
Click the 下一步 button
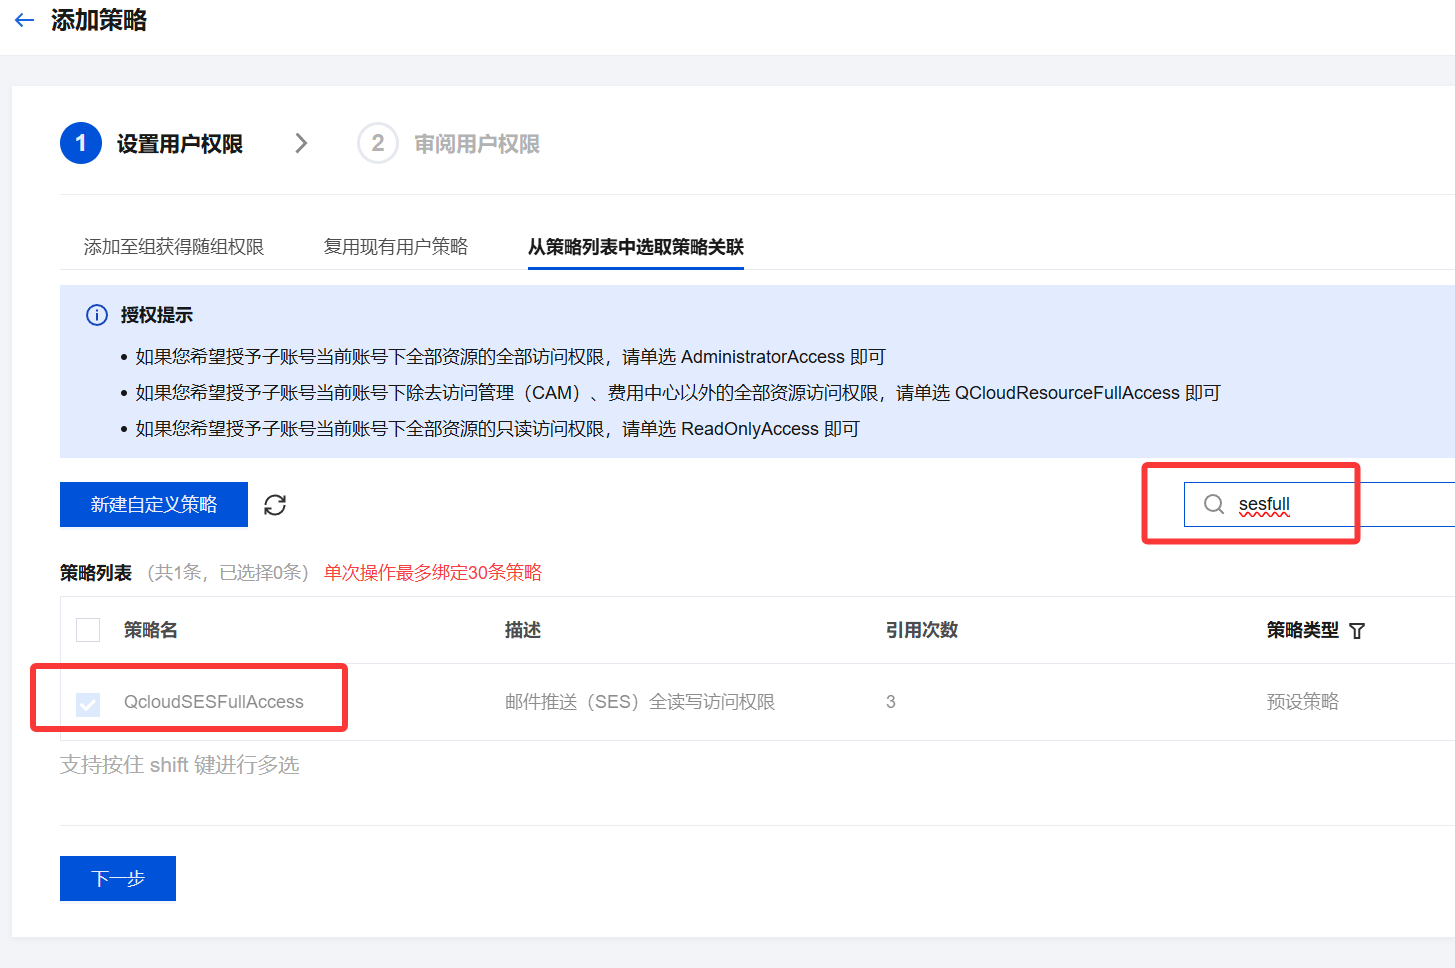(118, 879)
